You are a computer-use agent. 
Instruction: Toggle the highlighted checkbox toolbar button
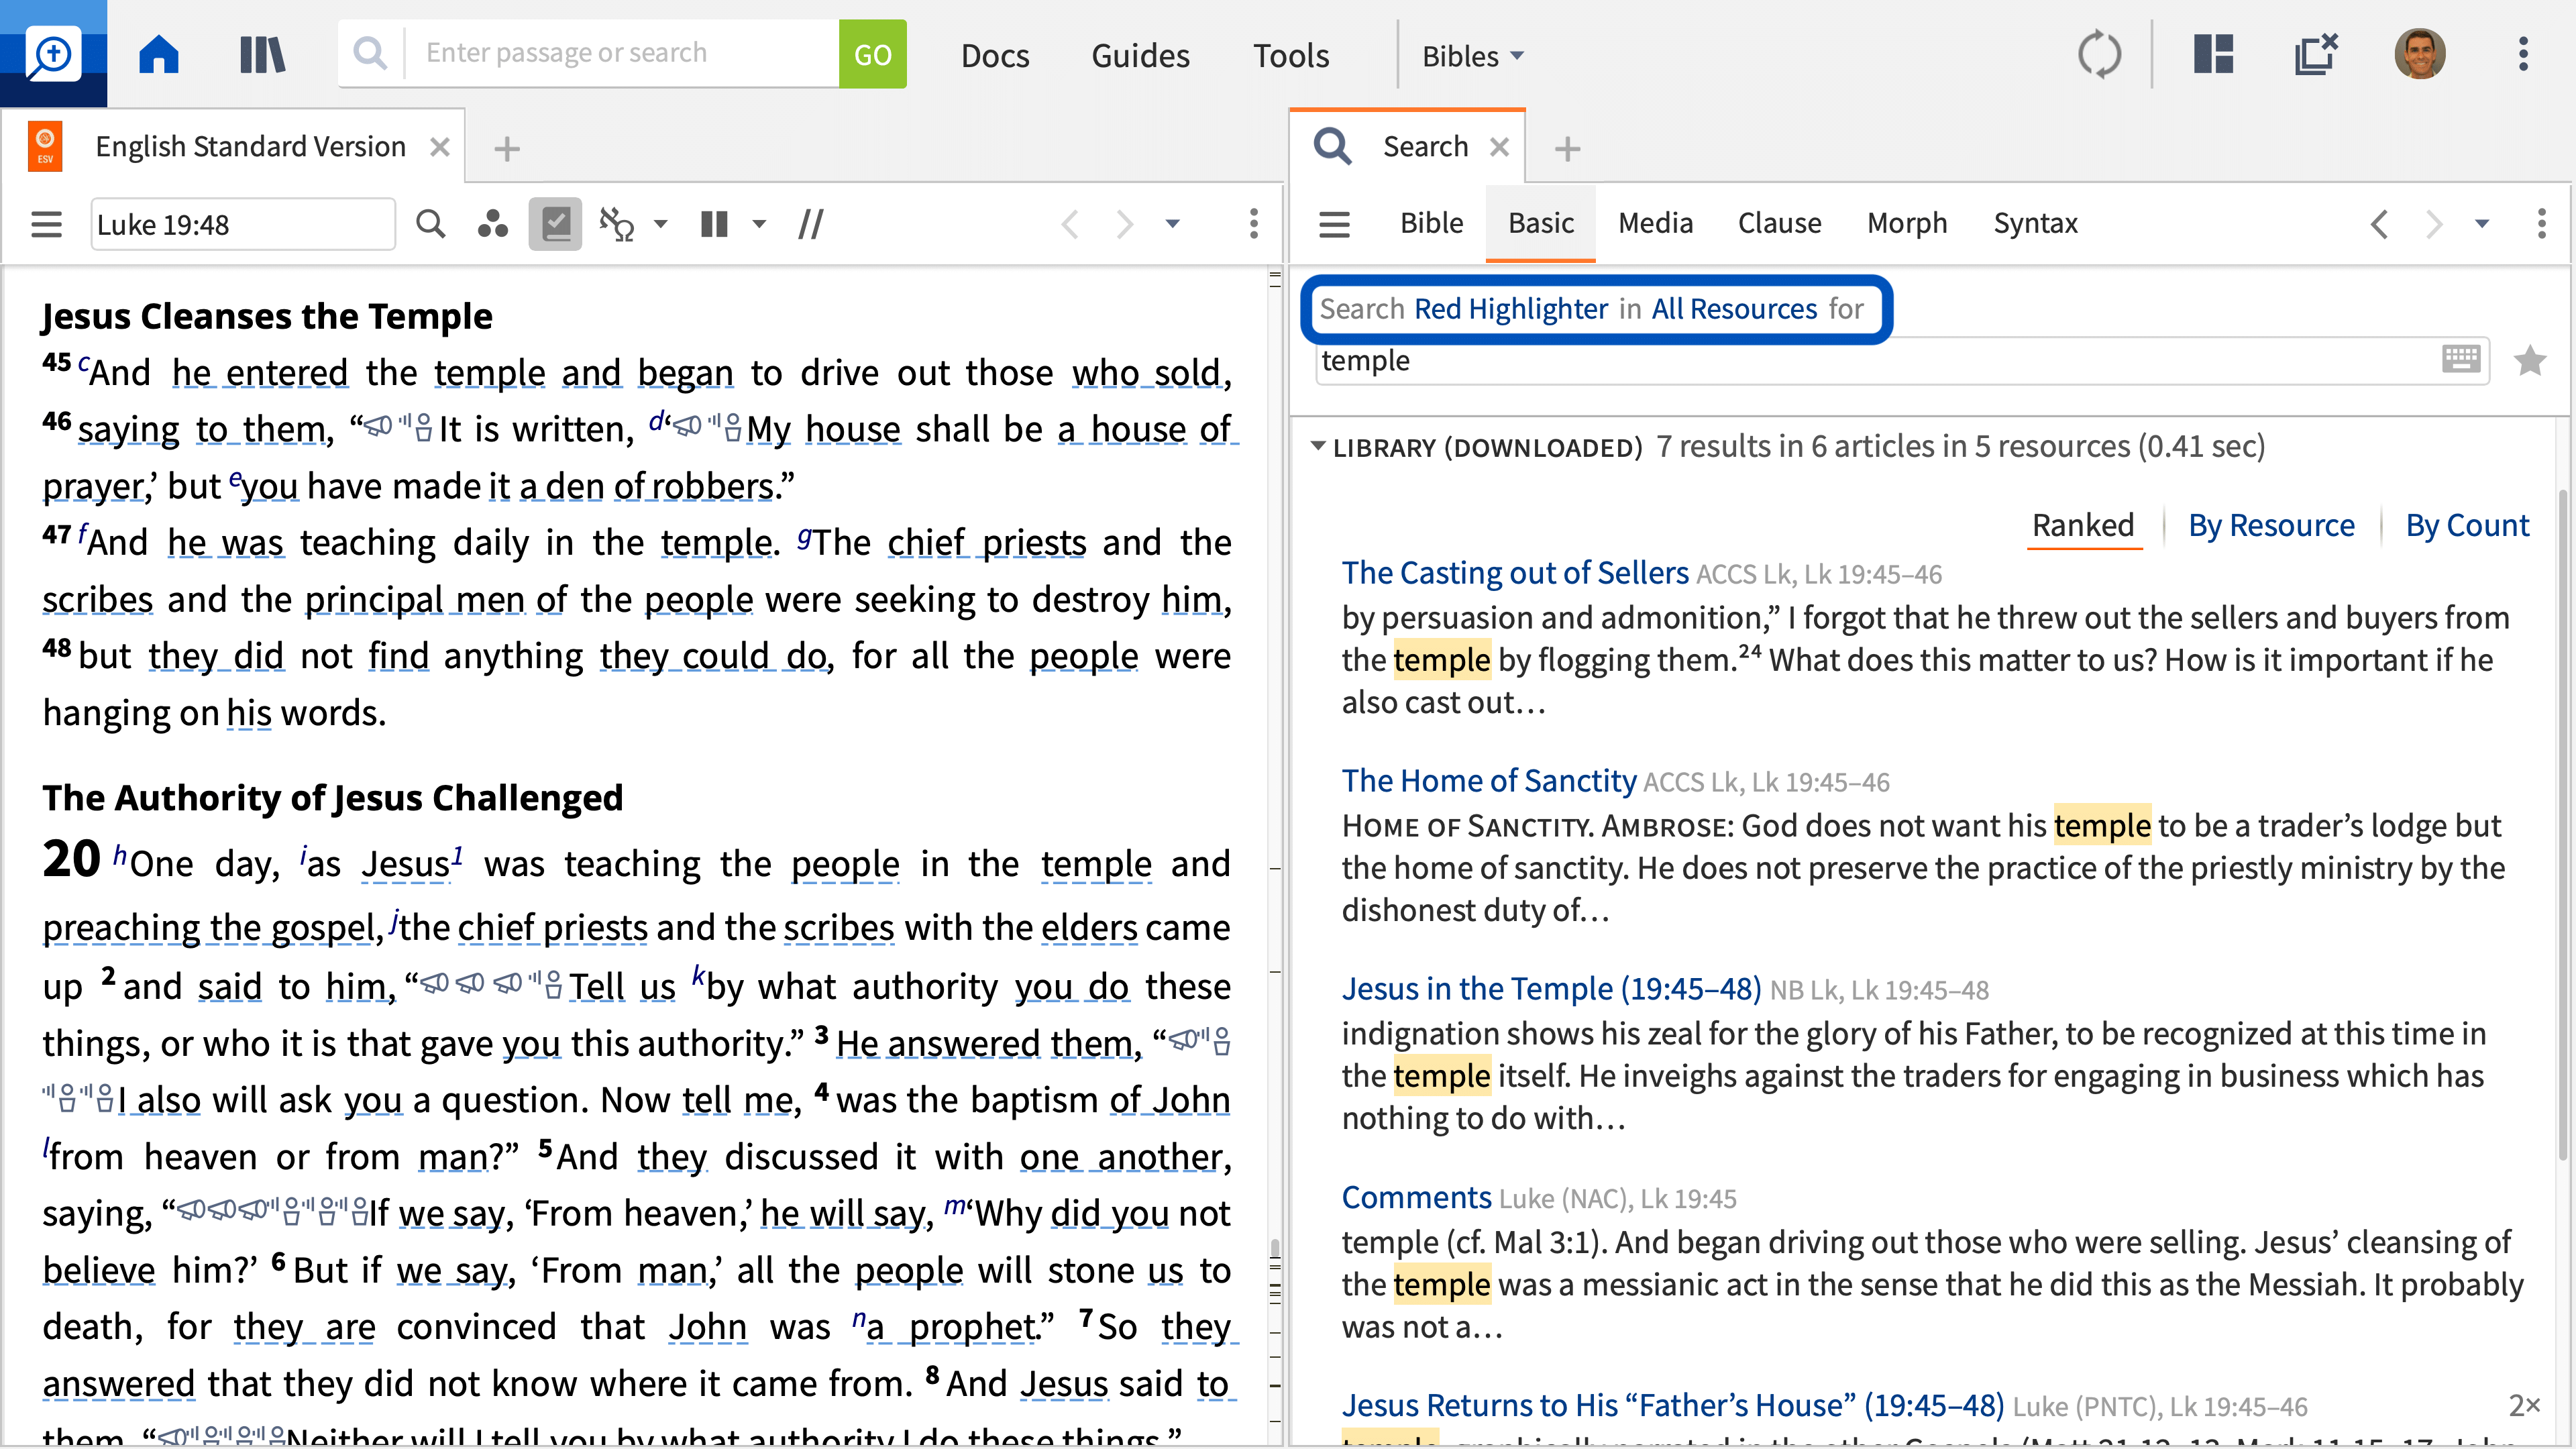tap(555, 223)
